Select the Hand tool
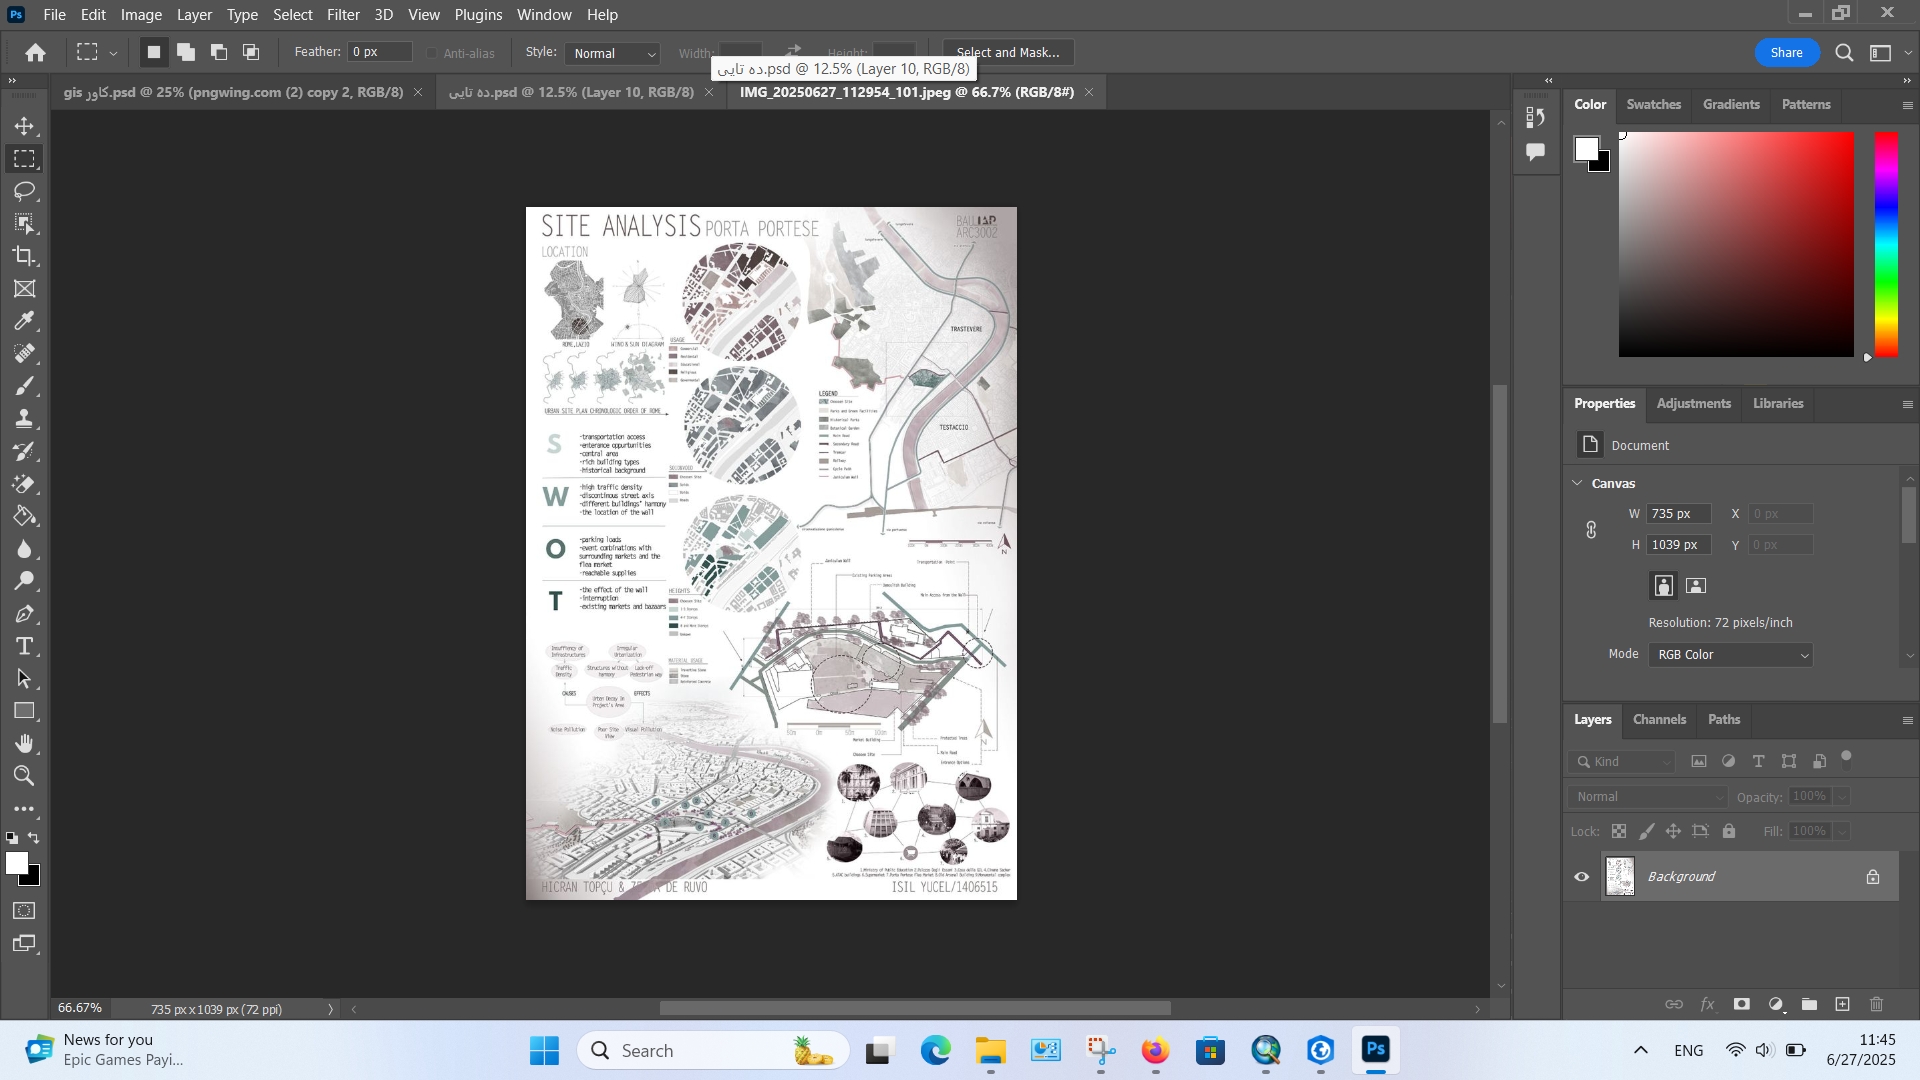This screenshot has width=1920, height=1080. point(25,744)
